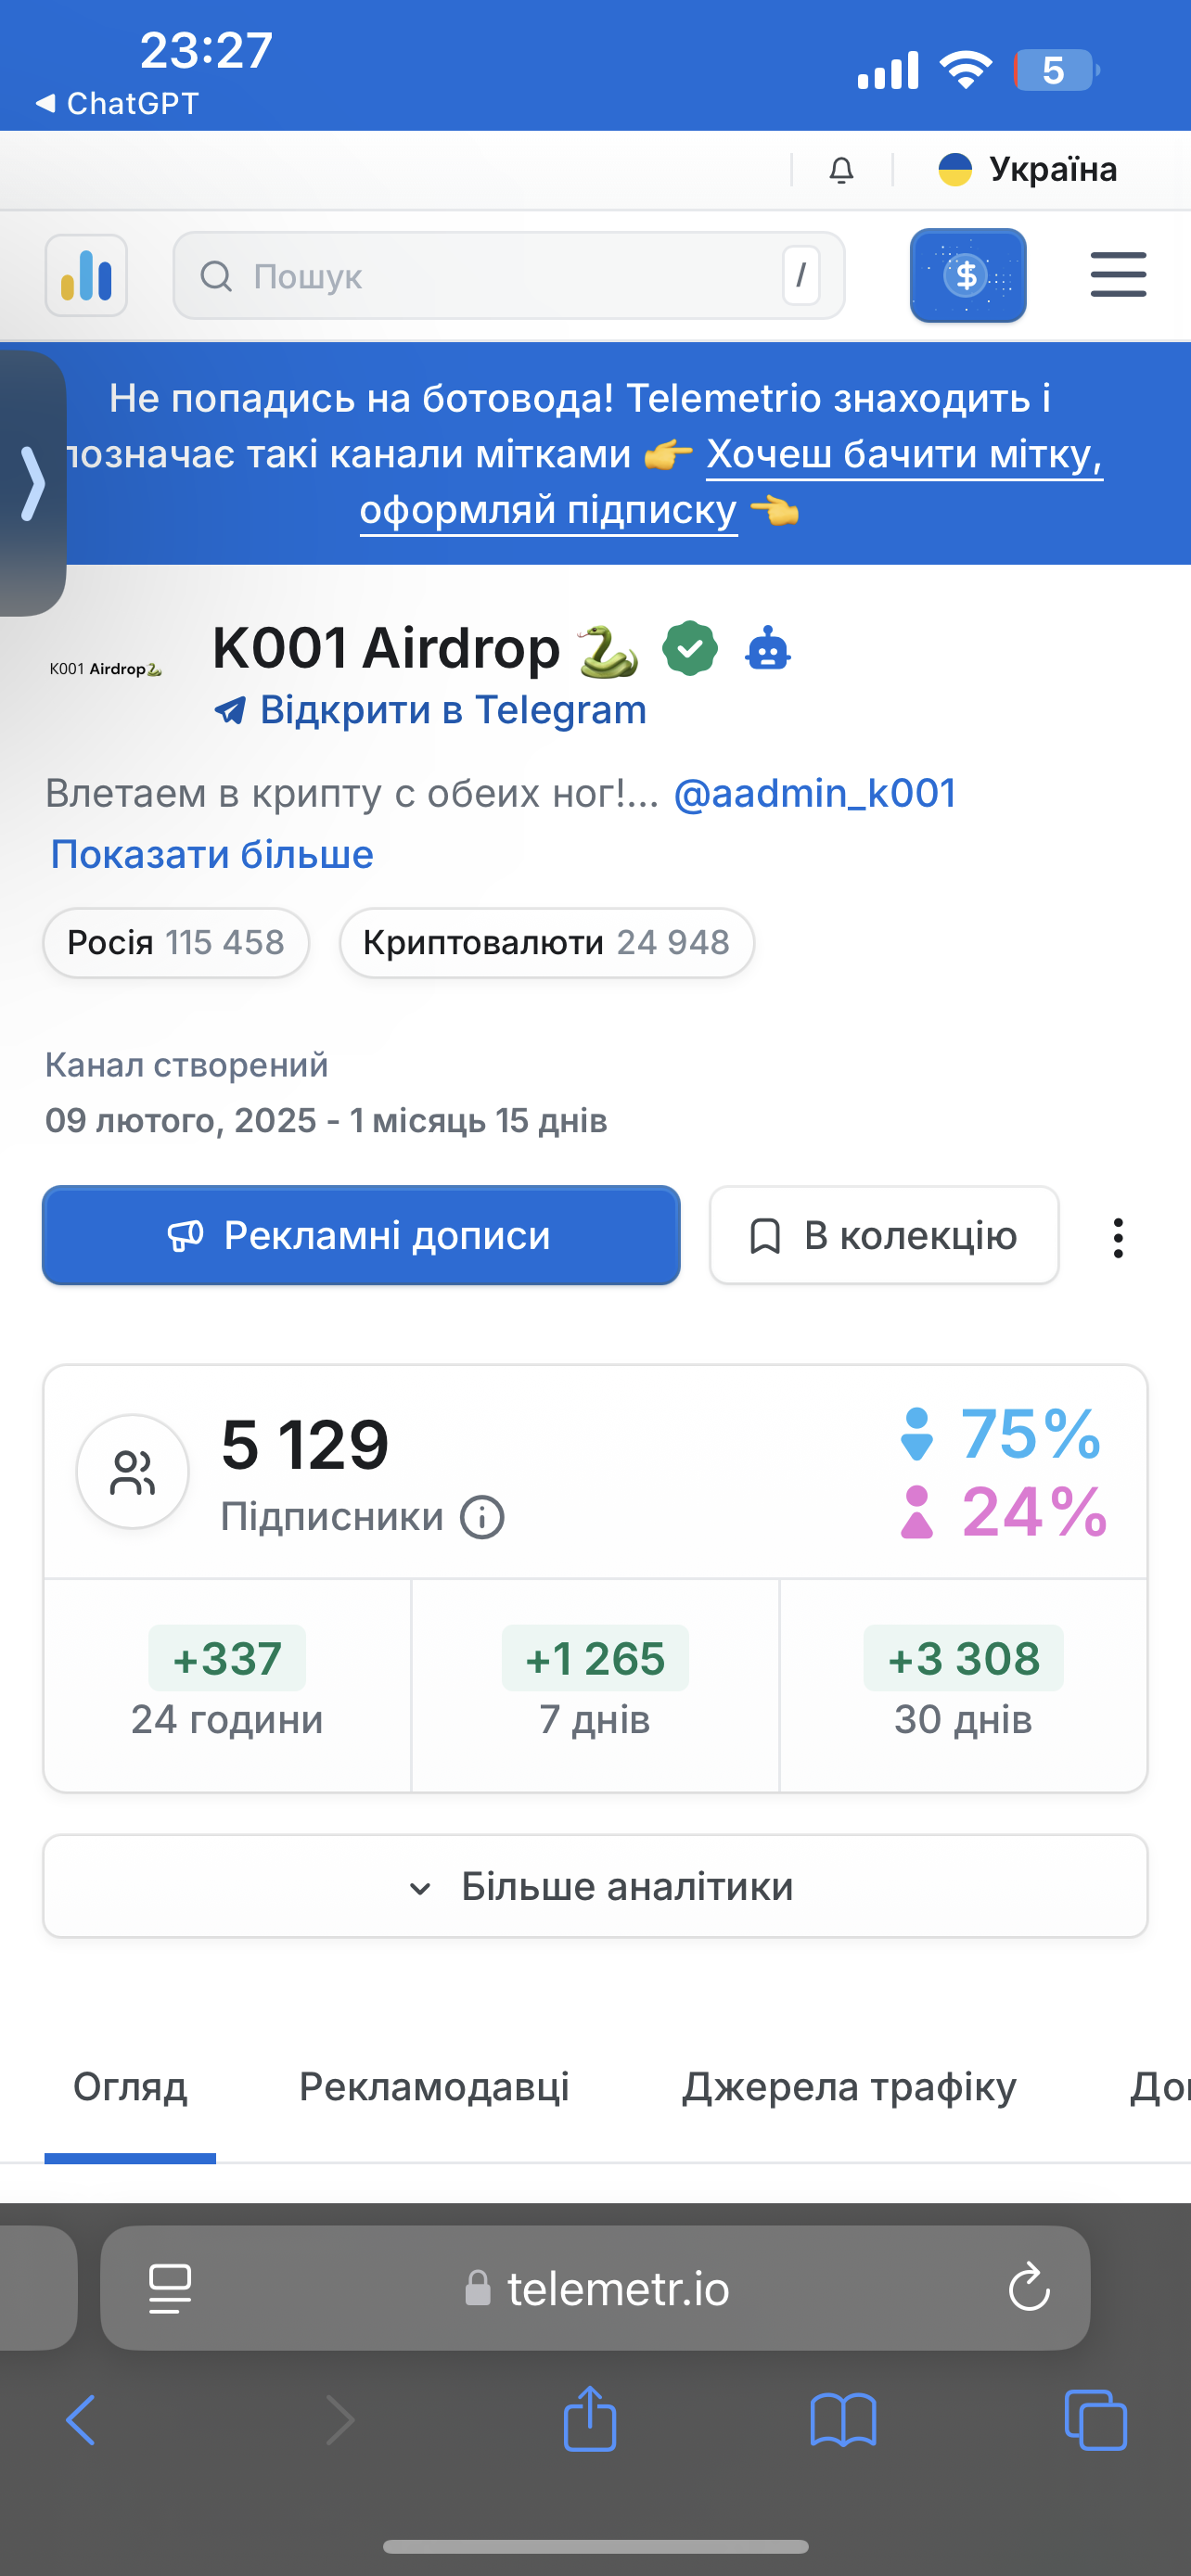Open the Україна country selector
Image resolution: width=1191 pixels, height=2576 pixels.
click(x=1027, y=170)
